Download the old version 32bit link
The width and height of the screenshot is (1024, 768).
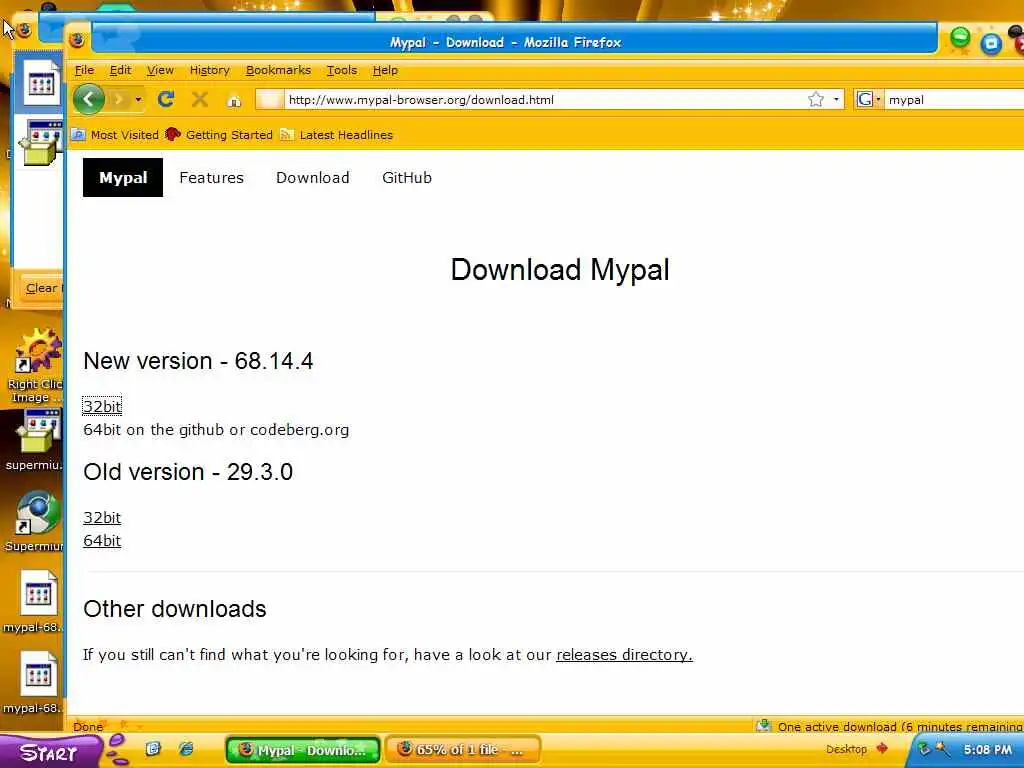coord(102,518)
